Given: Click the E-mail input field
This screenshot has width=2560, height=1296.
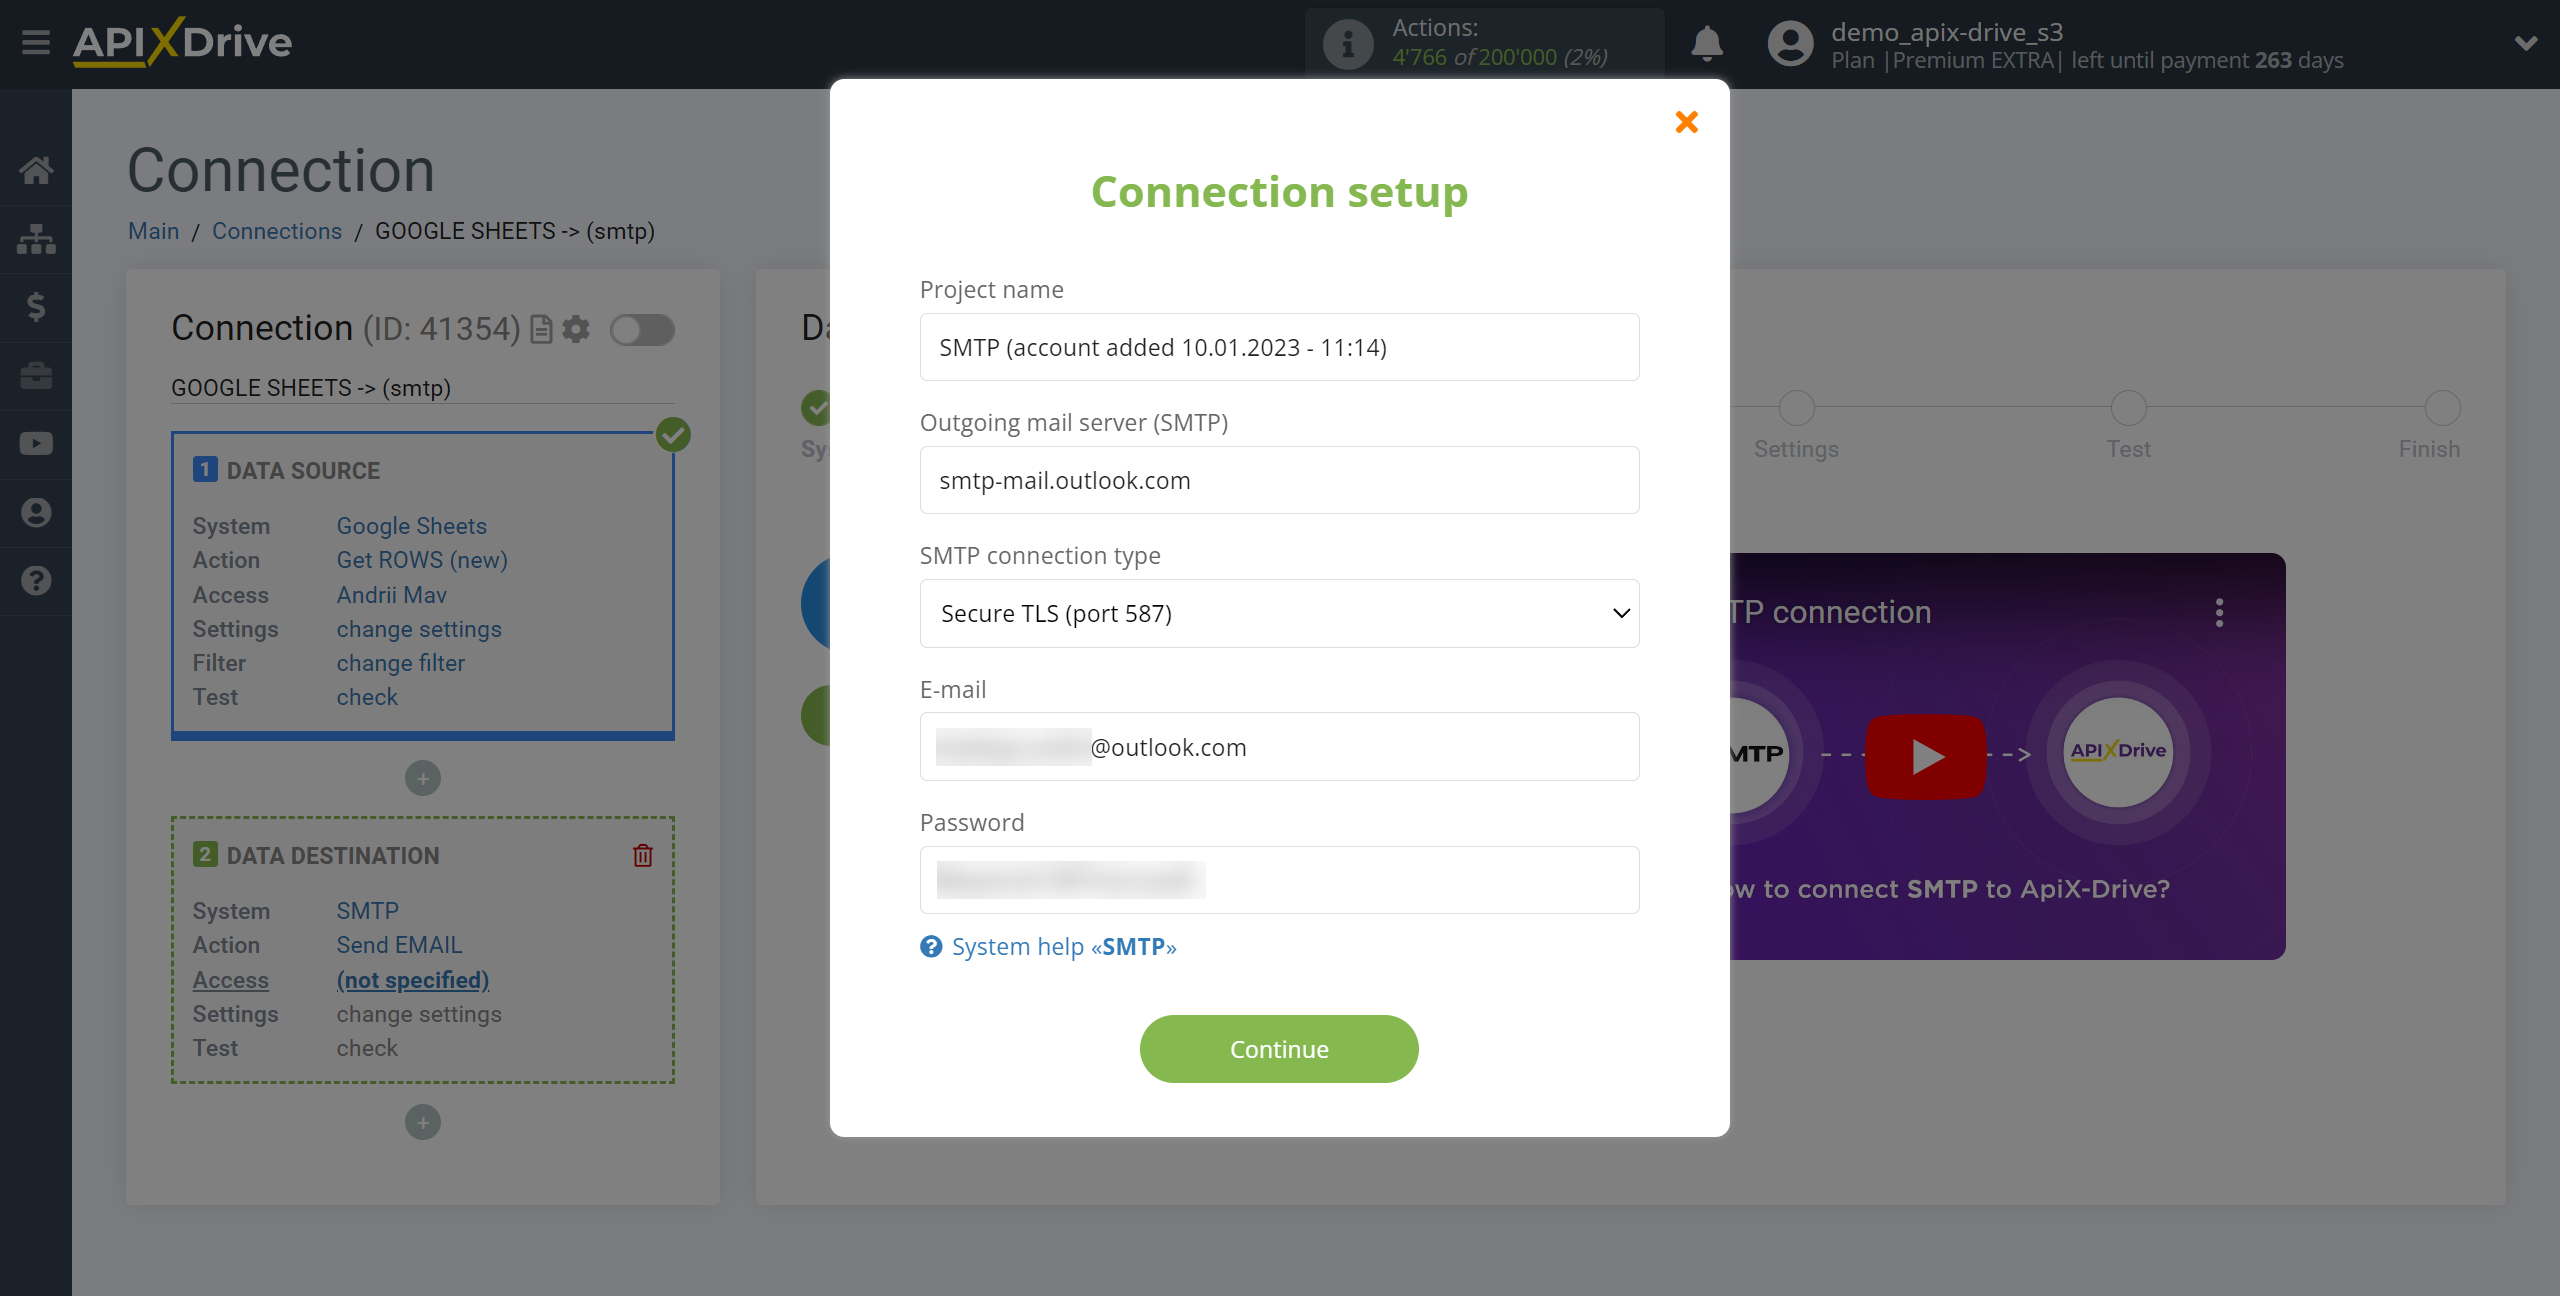Looking at the screenshot, I should 1279,747.
